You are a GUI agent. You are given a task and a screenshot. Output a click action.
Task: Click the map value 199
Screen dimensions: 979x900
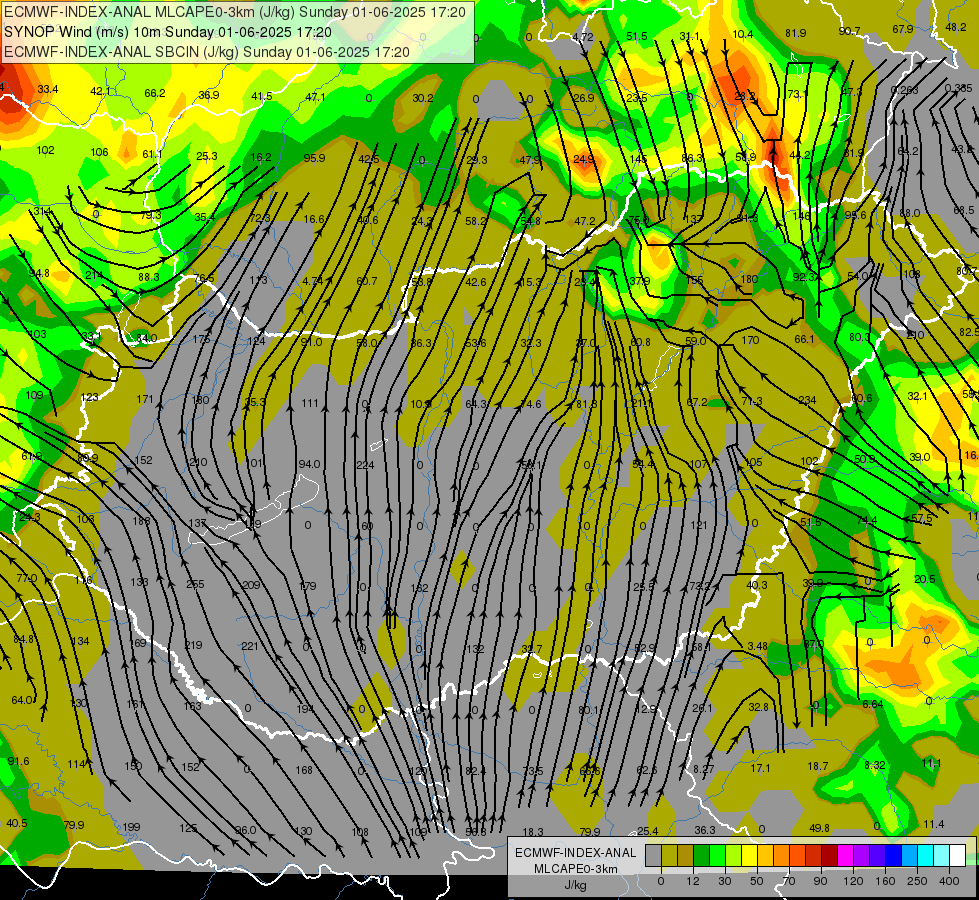point(131,827)
